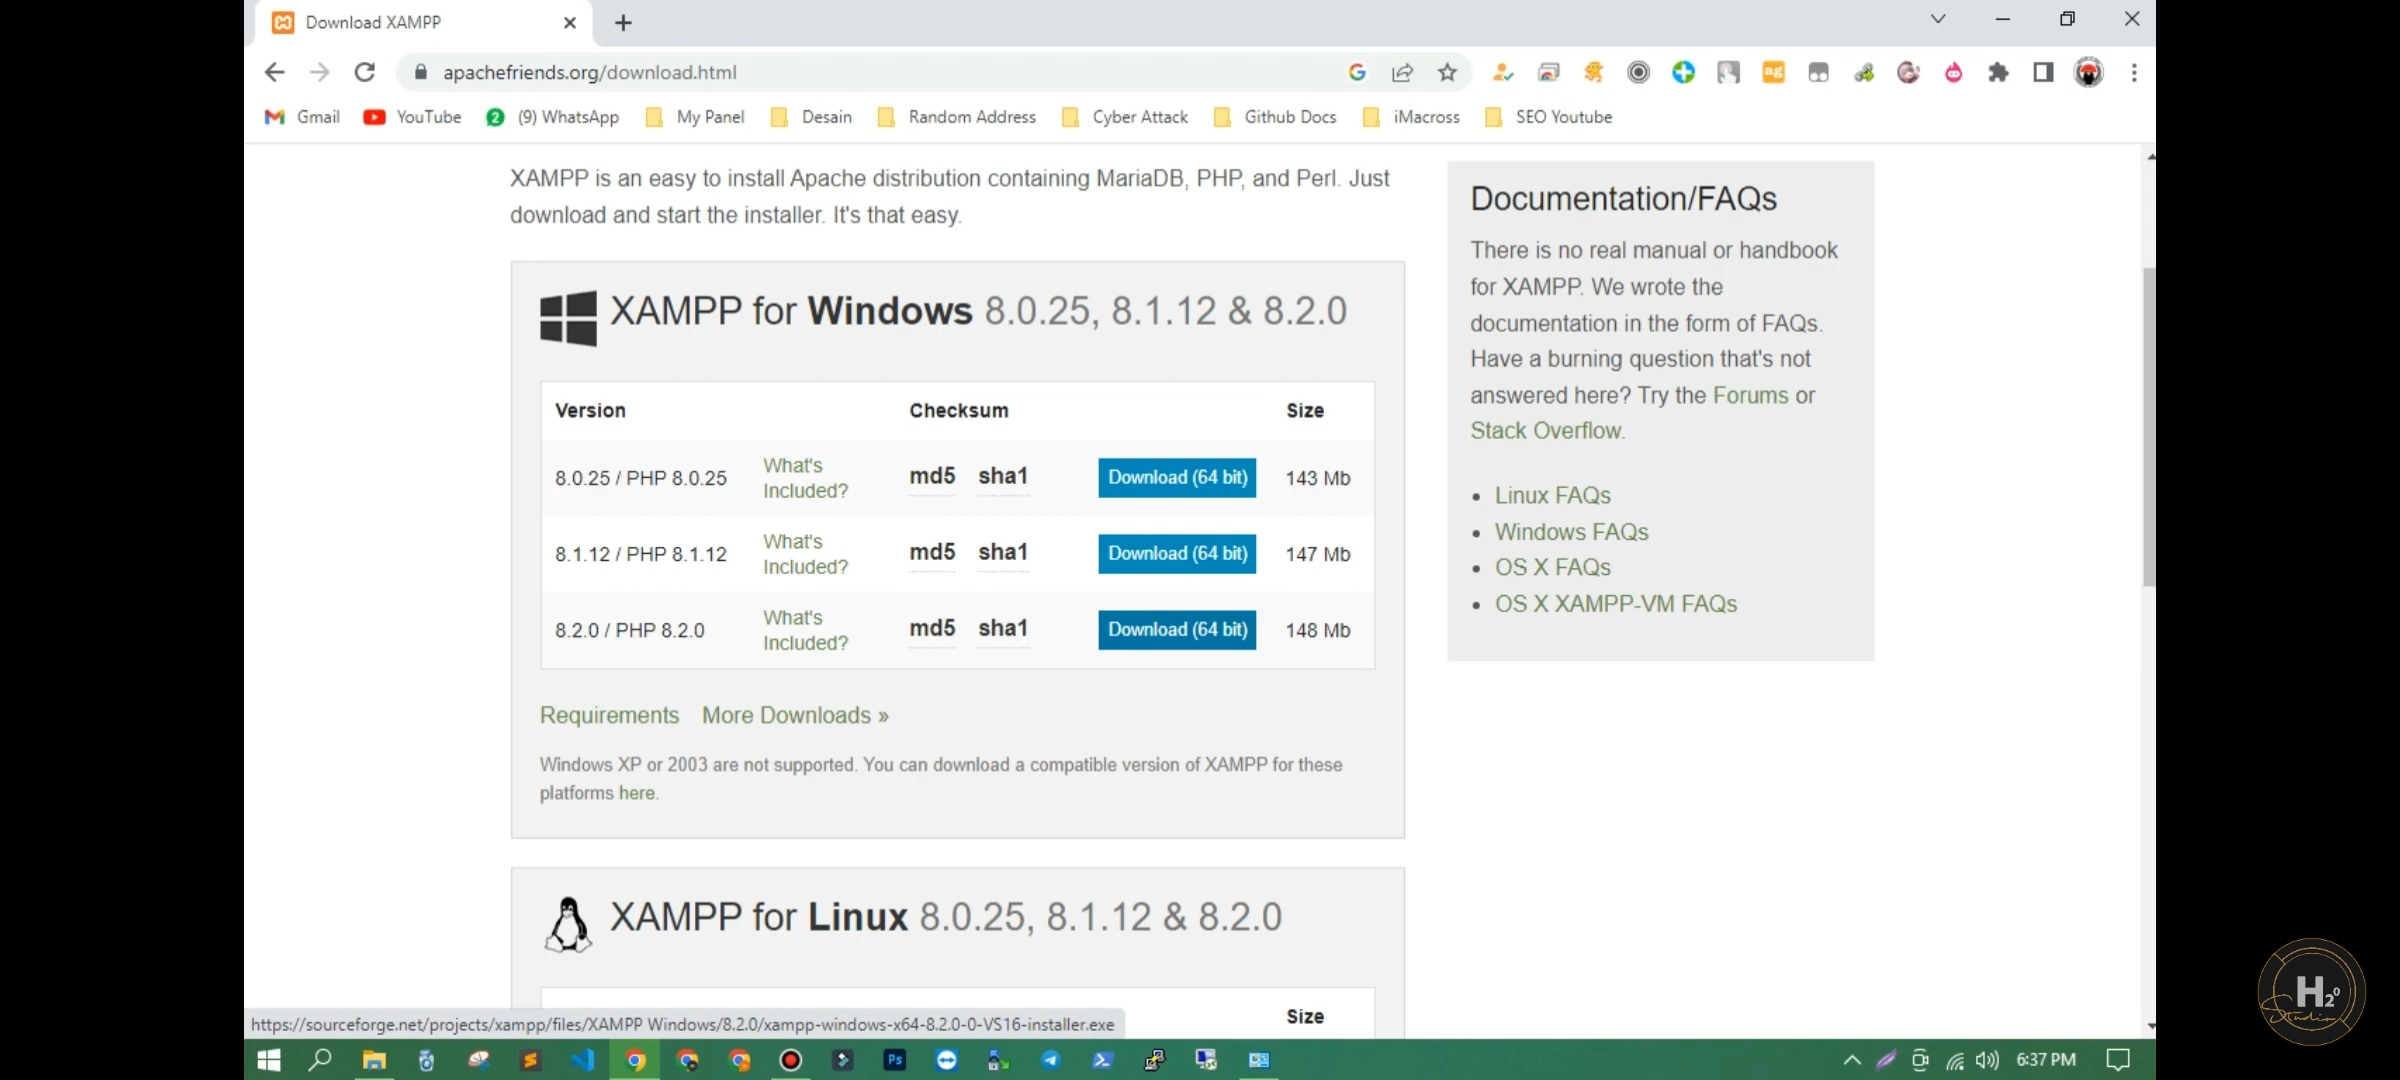View sha1 checksum for 8.1.12
Viewport: 2400px width, 1080px height.
click(1003, 552)
